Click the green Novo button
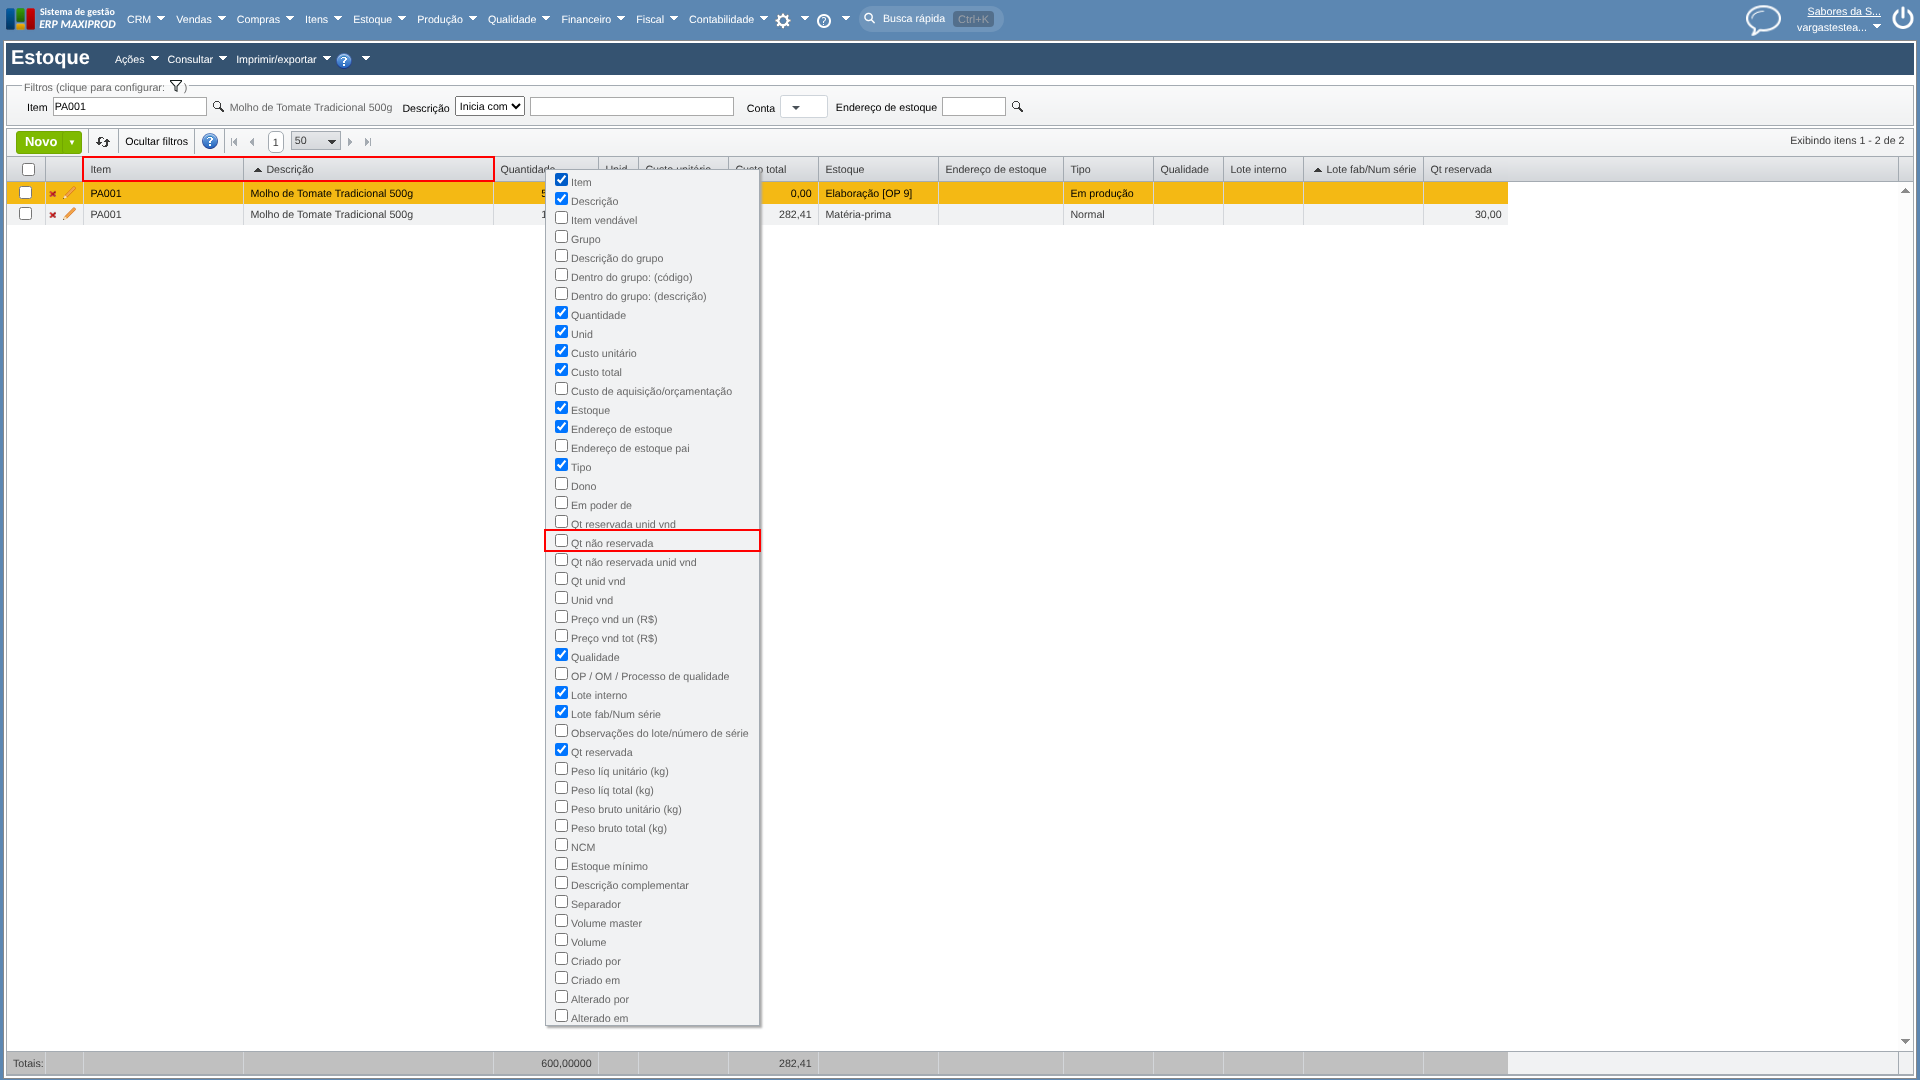1920x1080 pixels. (40, 142)
